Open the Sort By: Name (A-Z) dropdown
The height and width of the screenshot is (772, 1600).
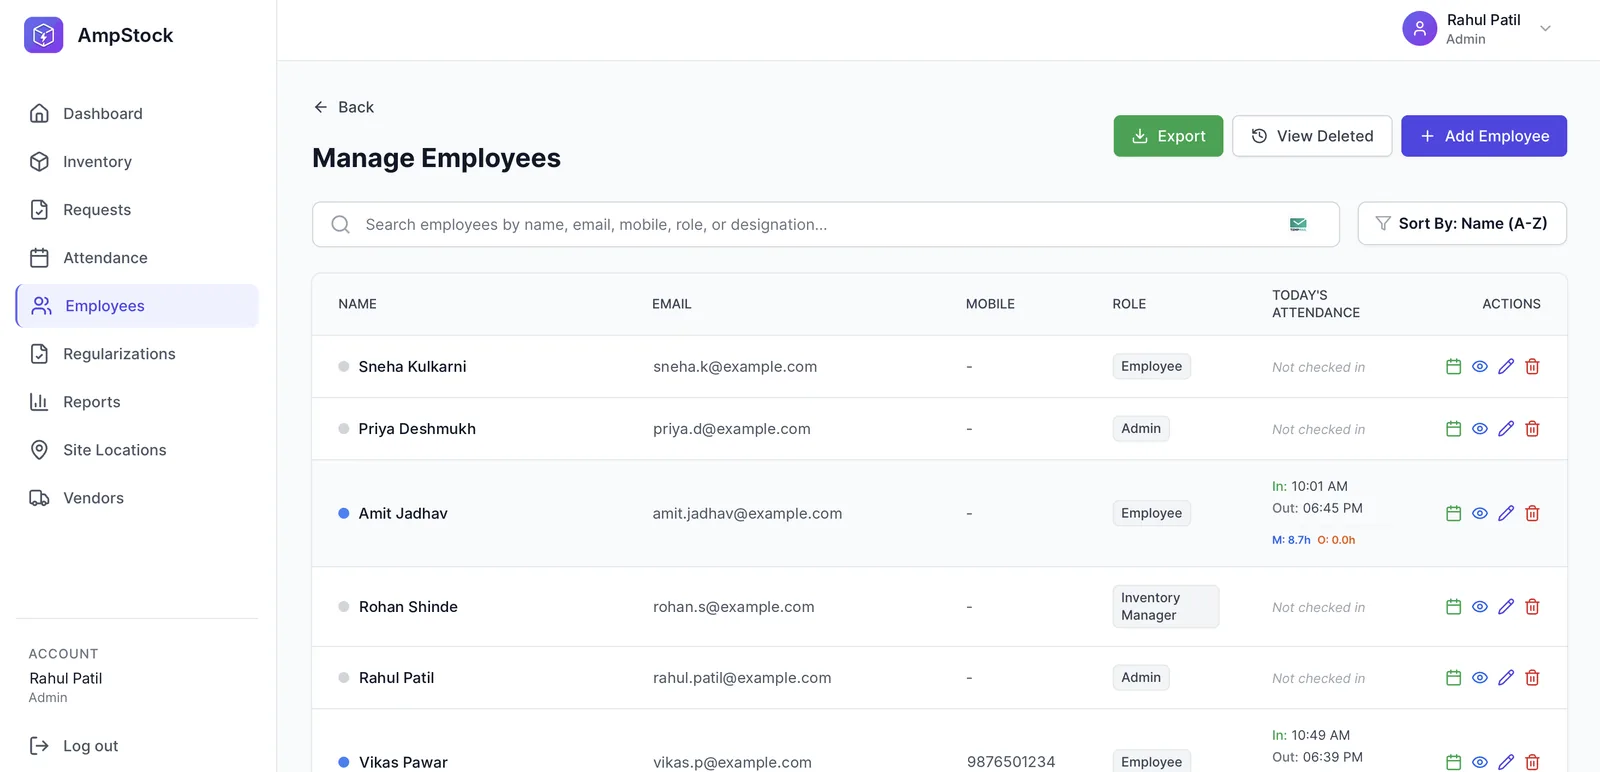click(1462, 224)
